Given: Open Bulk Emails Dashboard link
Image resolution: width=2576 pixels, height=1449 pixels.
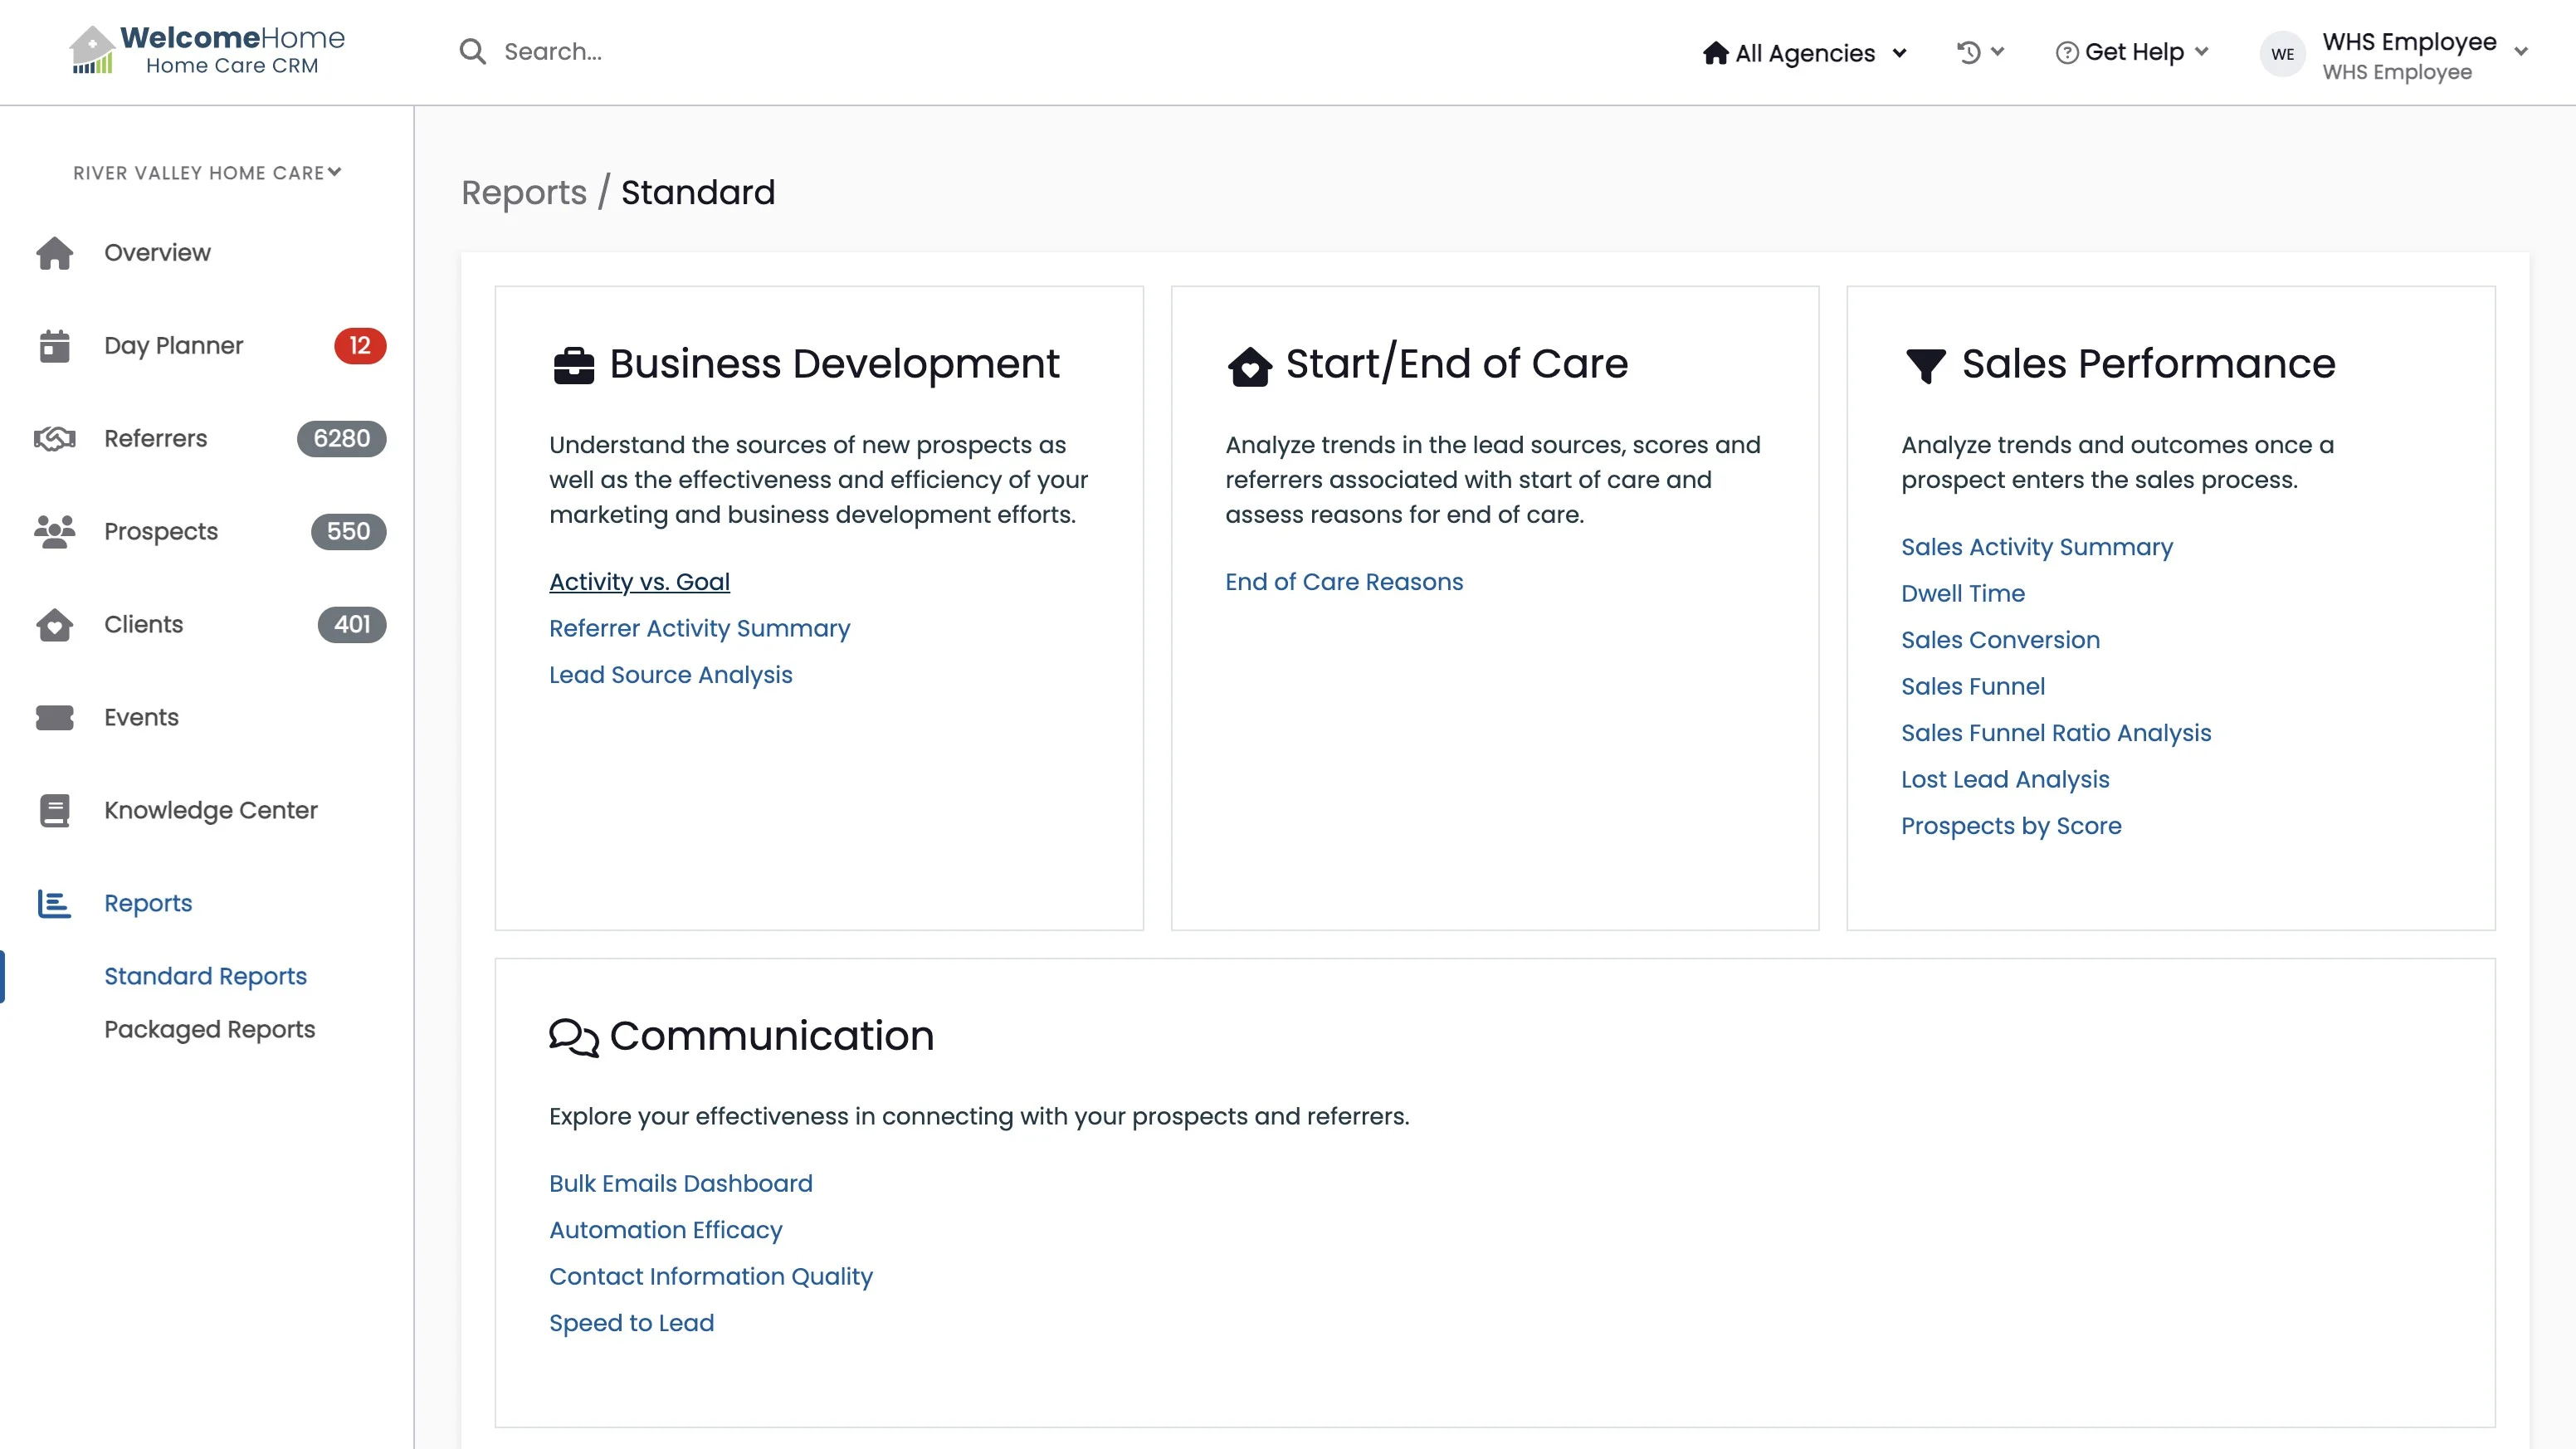Looking at the screenshot, I should (680, 1184).
